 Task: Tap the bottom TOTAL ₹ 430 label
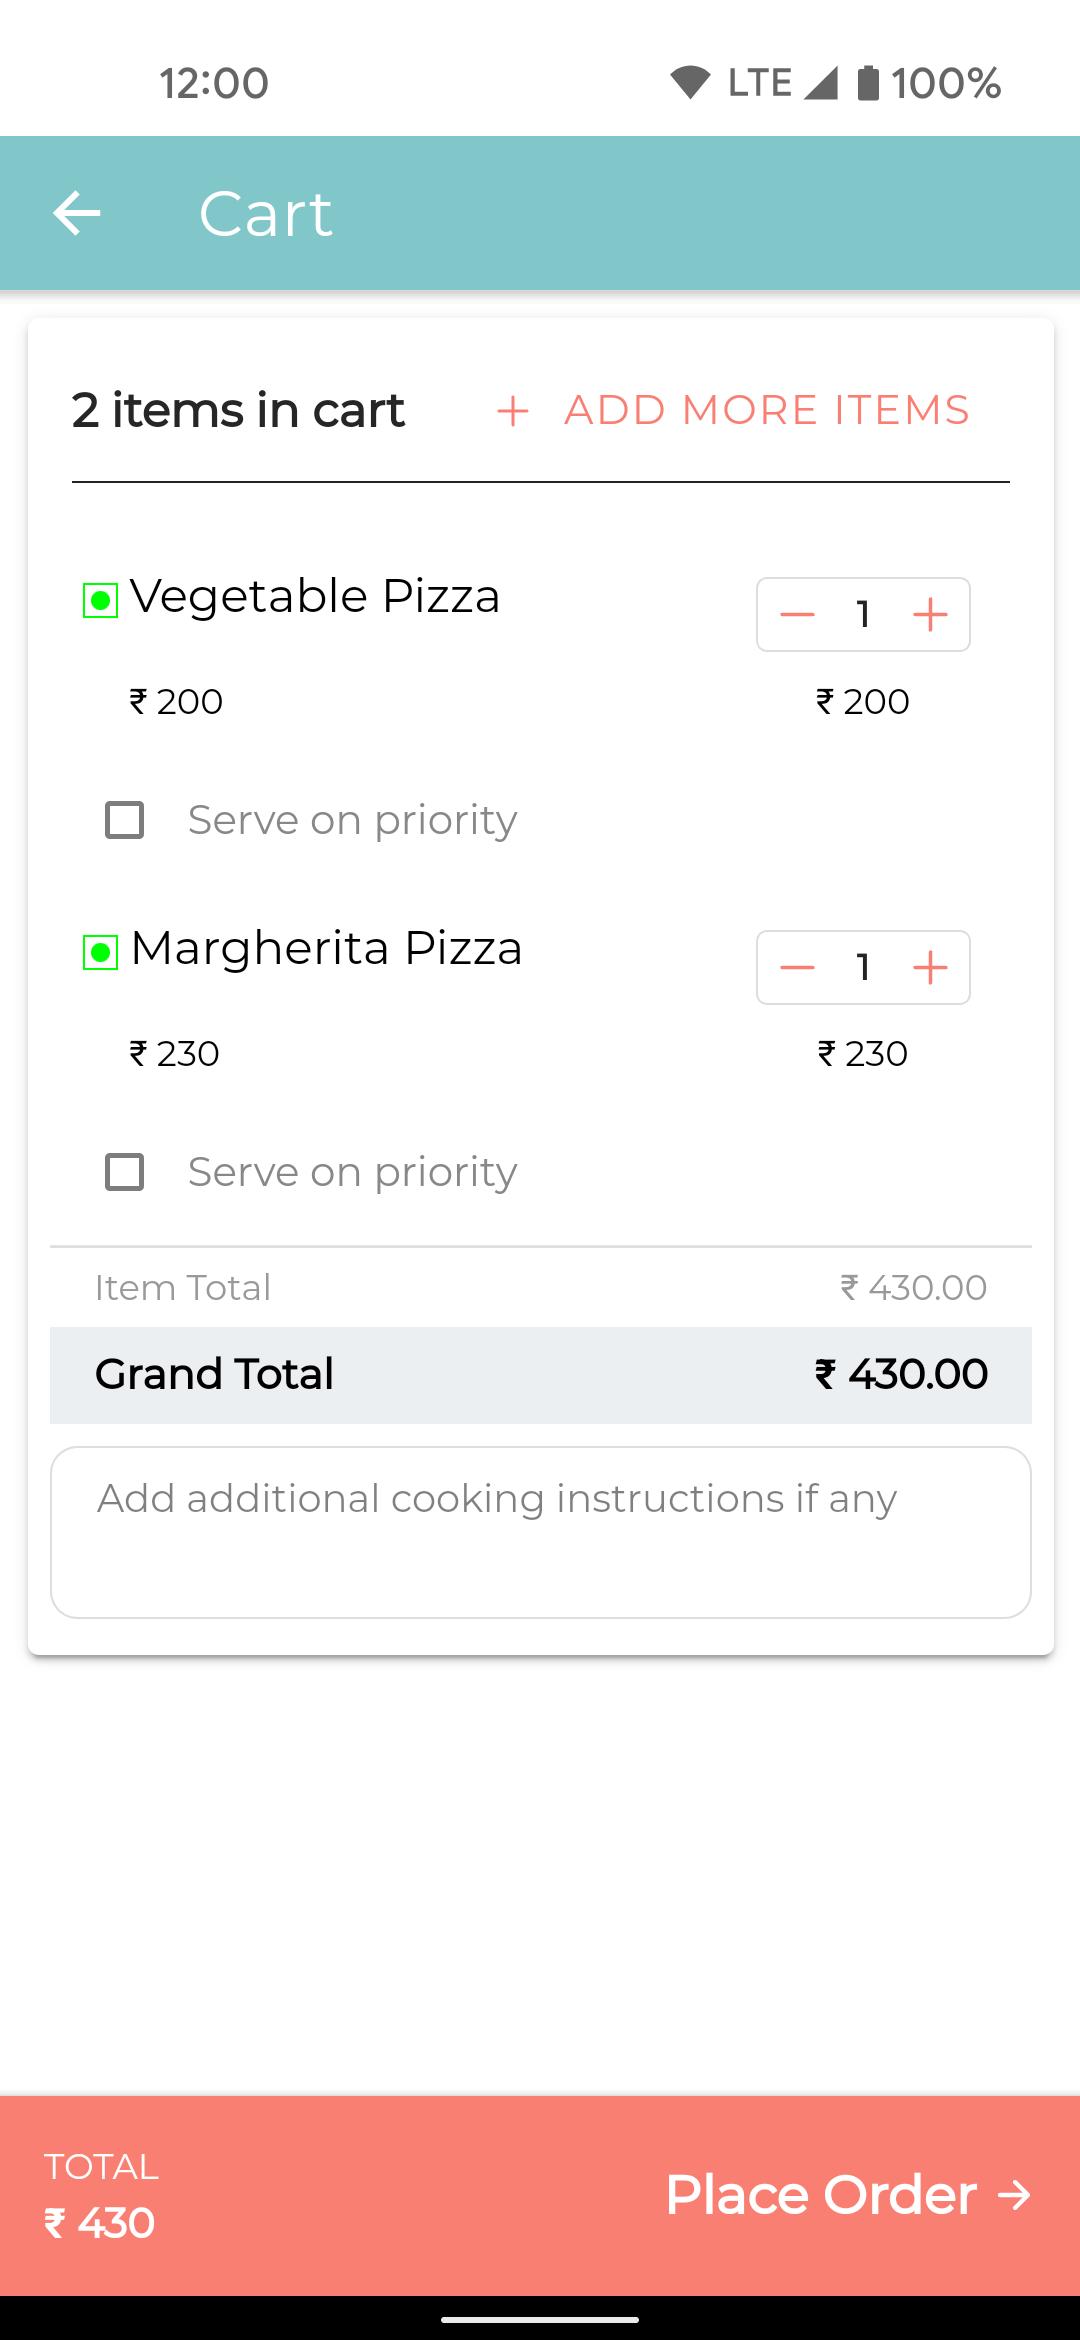click(x=101, y=2195)
